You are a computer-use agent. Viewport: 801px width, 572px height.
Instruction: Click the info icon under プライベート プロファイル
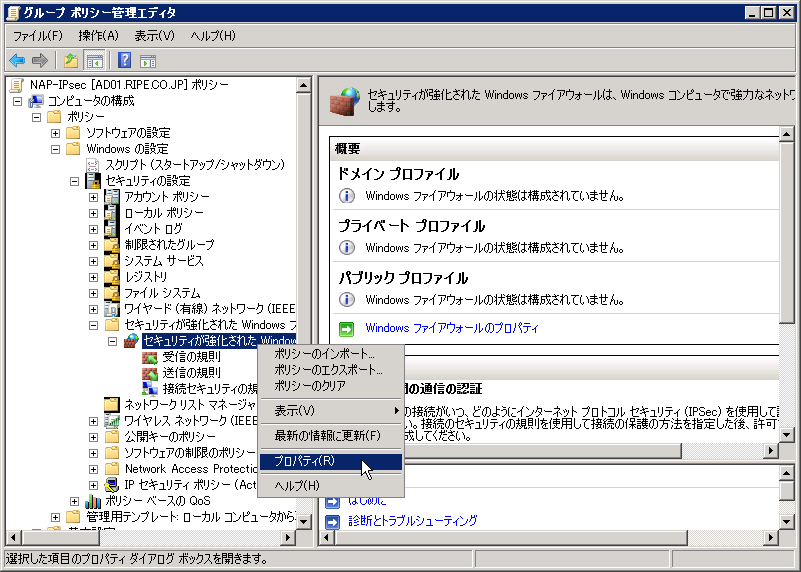tap(347, 248)
